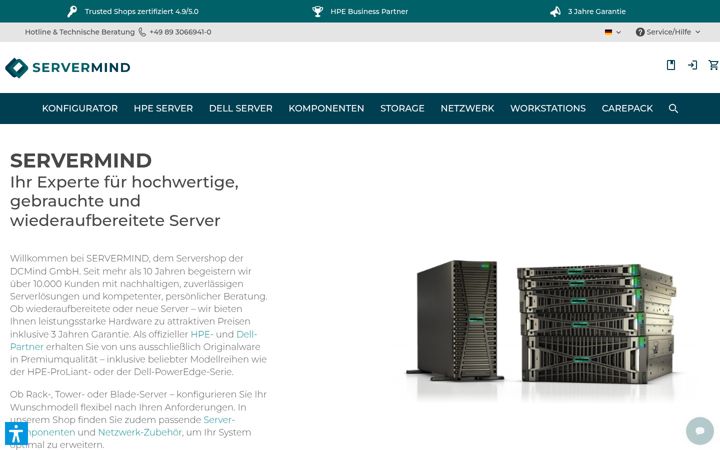This screenshot has width=720, height=450.
Task: Expand the German flag language dropdown
Action: click(x=613, y=32)
